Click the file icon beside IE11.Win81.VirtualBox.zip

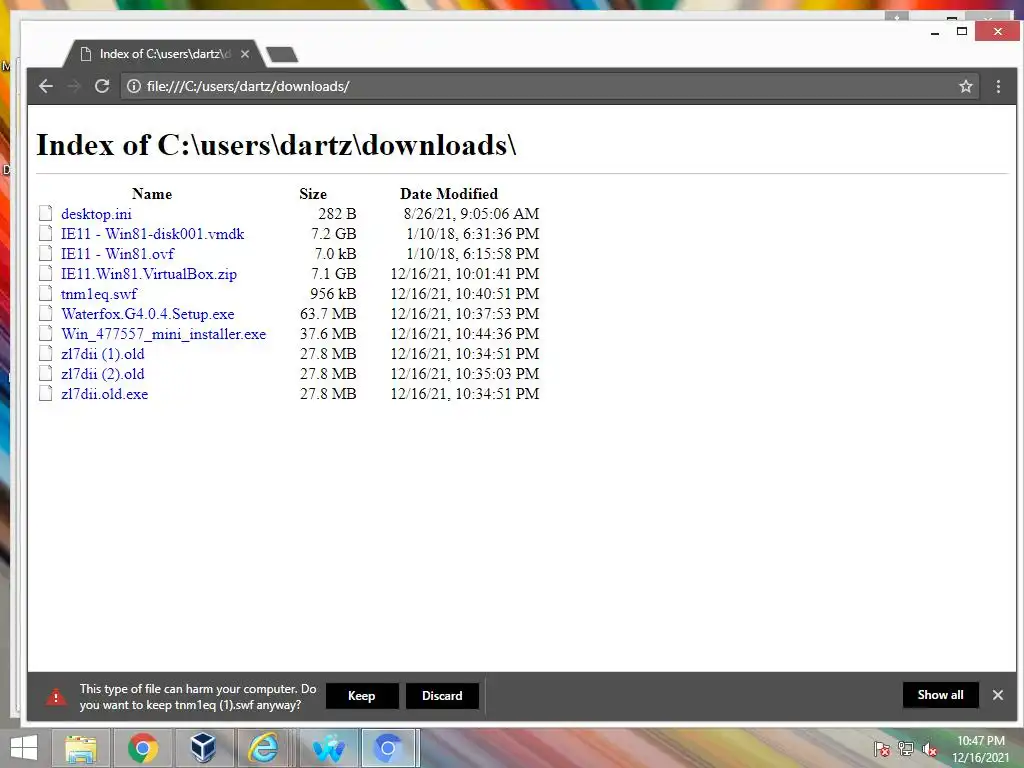click(x=45, y=273)
